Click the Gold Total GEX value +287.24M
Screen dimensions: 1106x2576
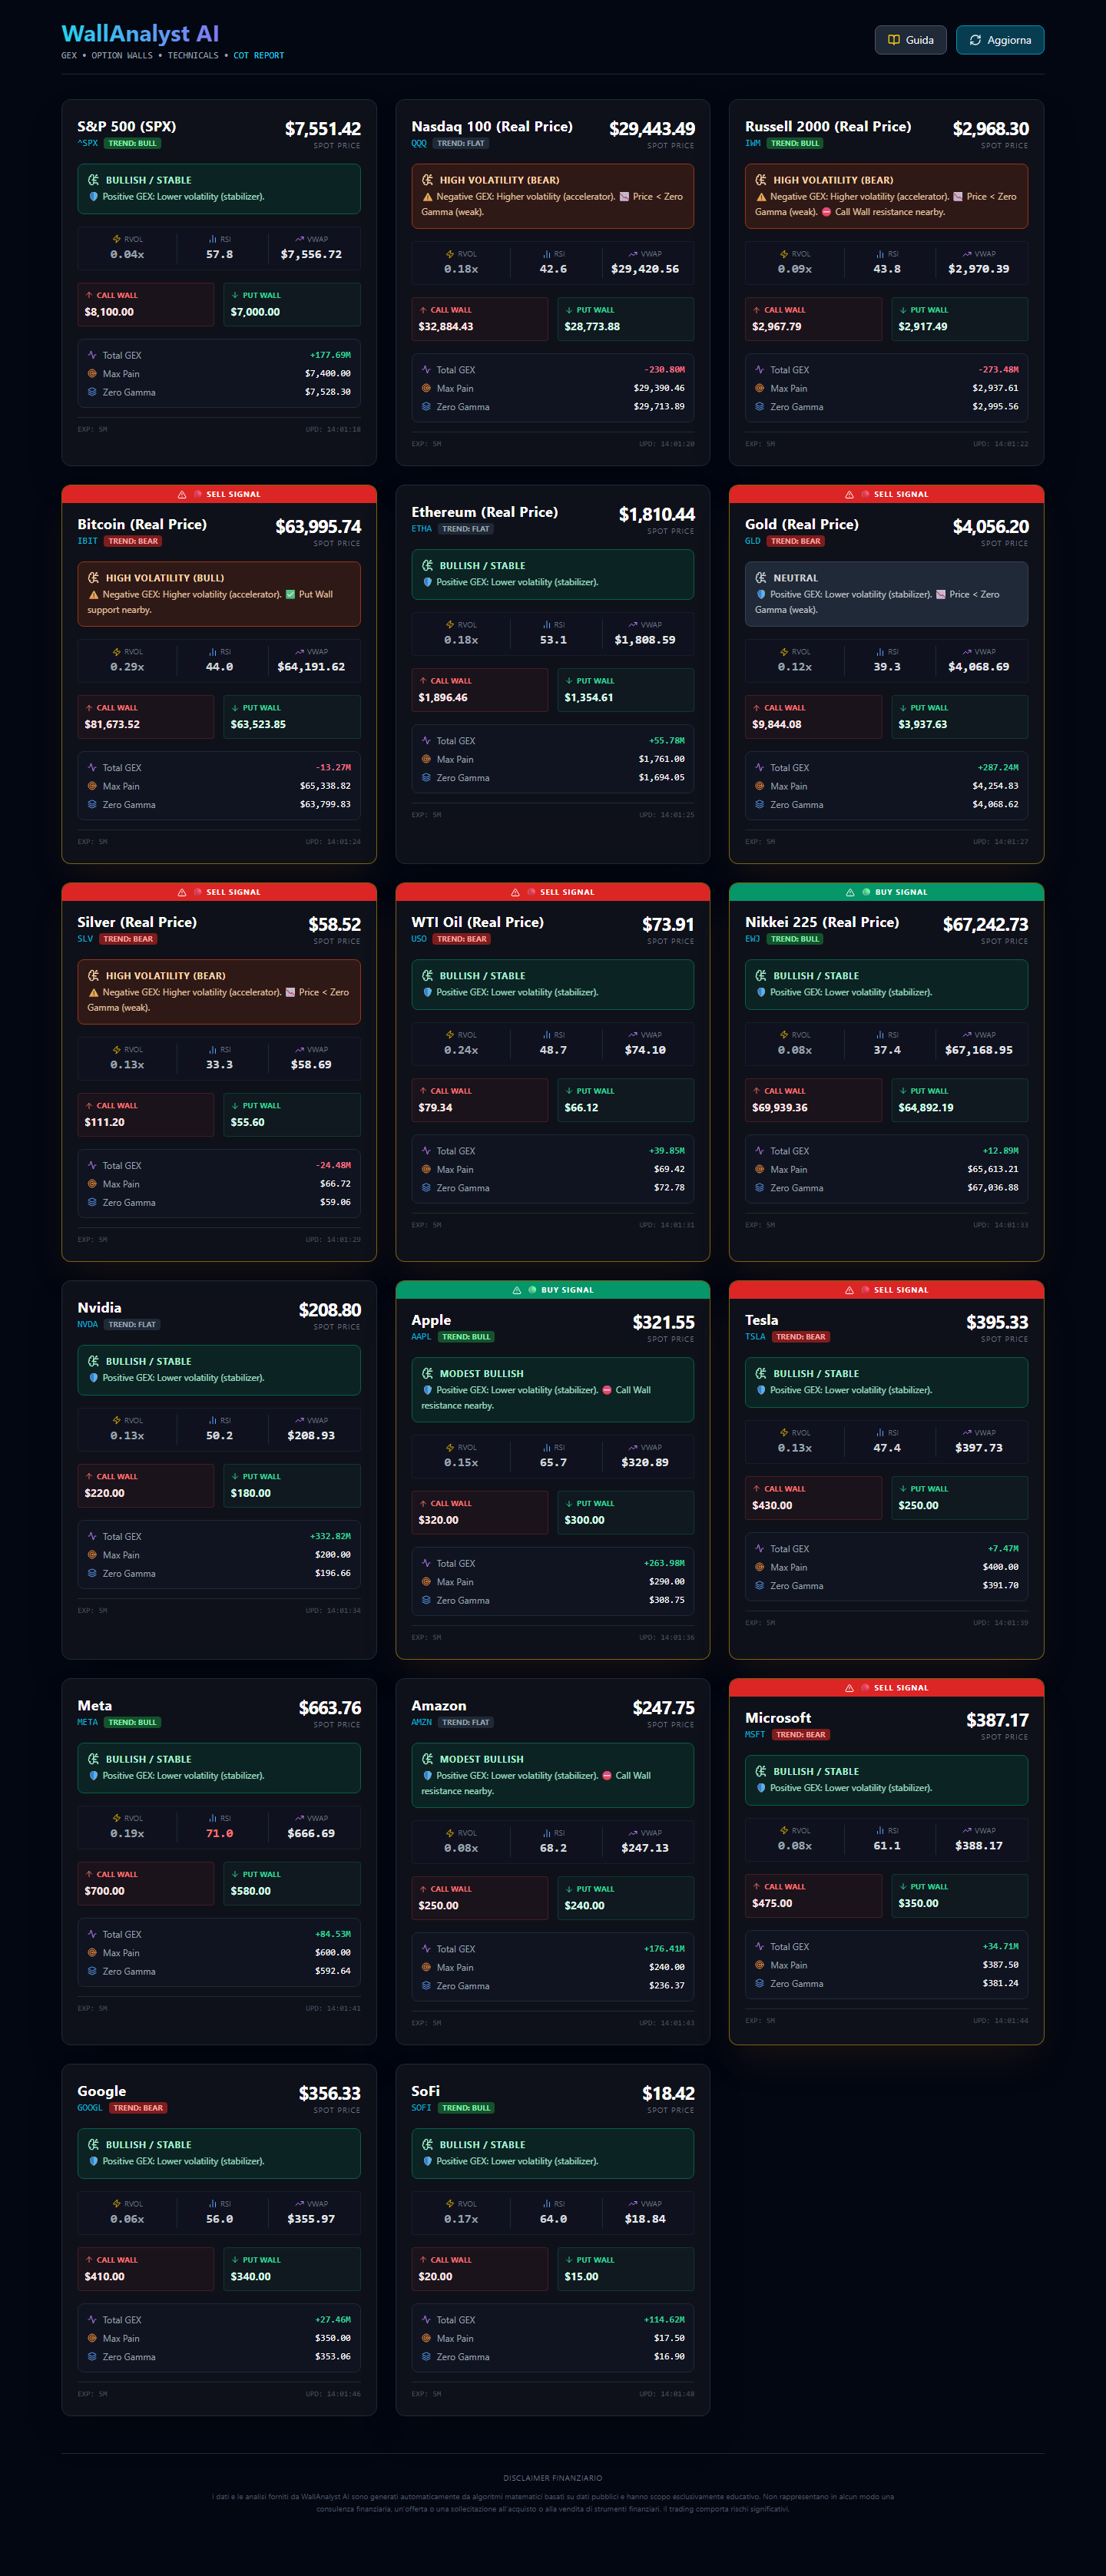(998, 768)
